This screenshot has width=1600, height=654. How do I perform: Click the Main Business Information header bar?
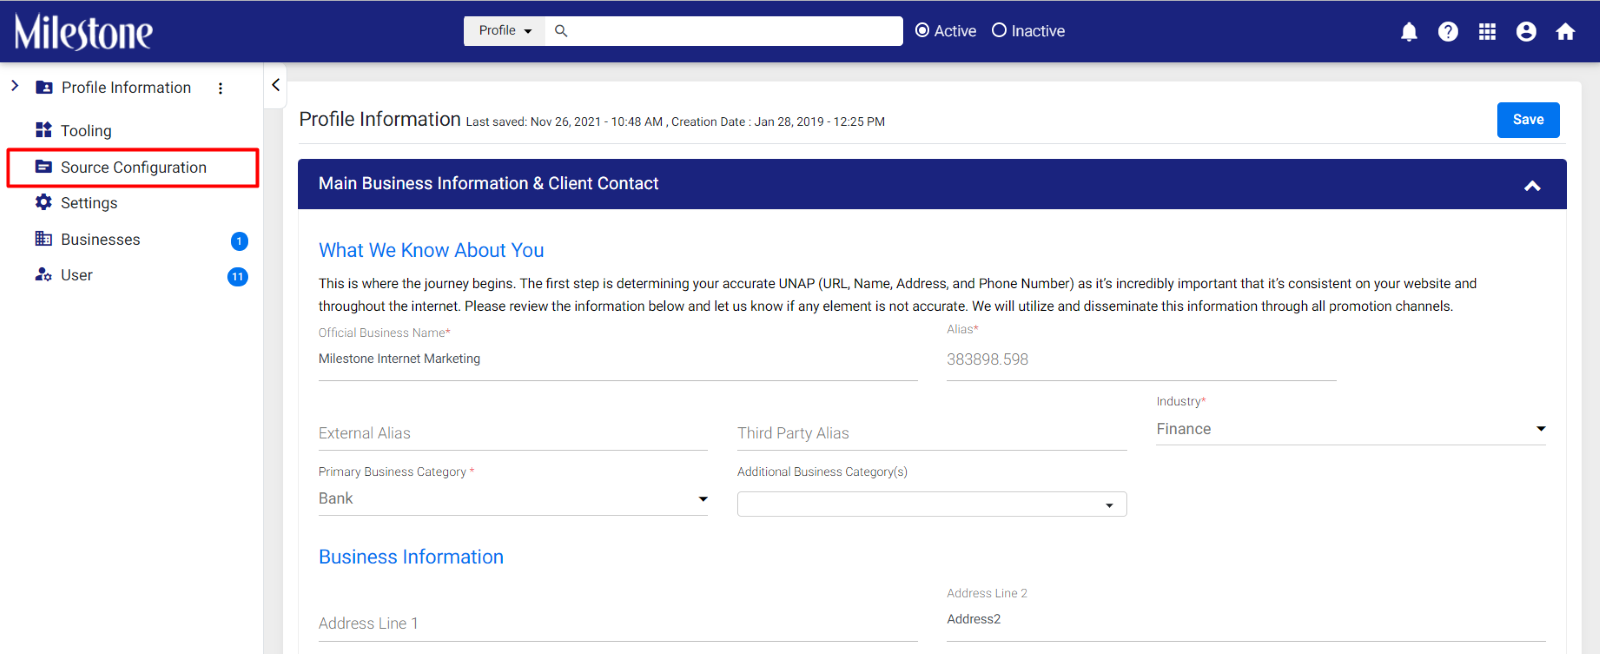[932, 184]
